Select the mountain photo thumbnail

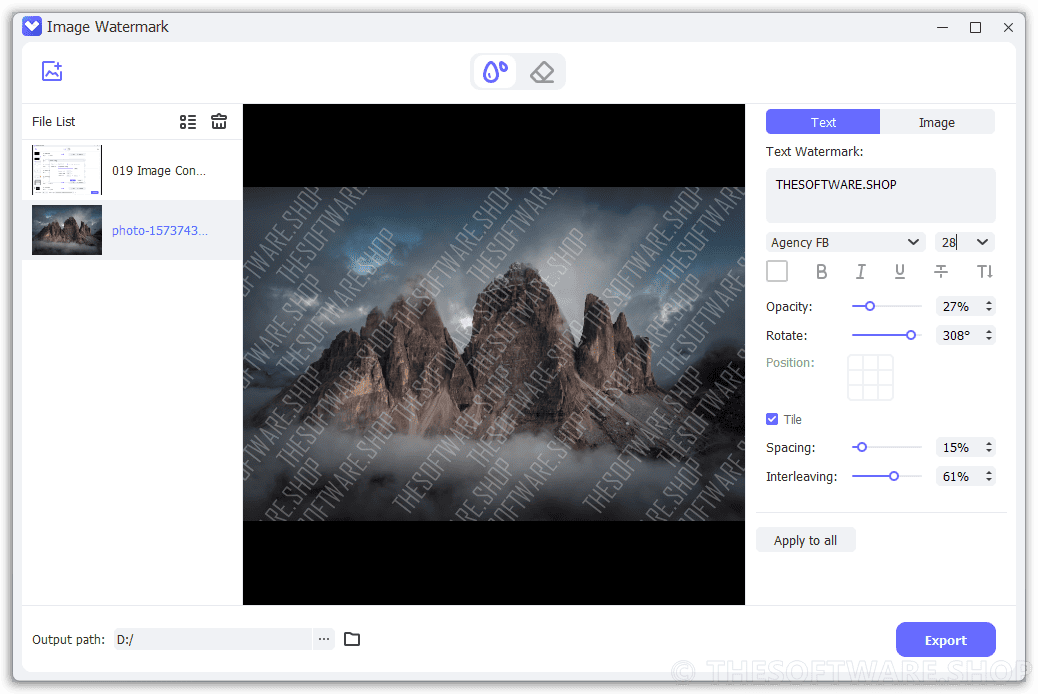coord(67,230)
